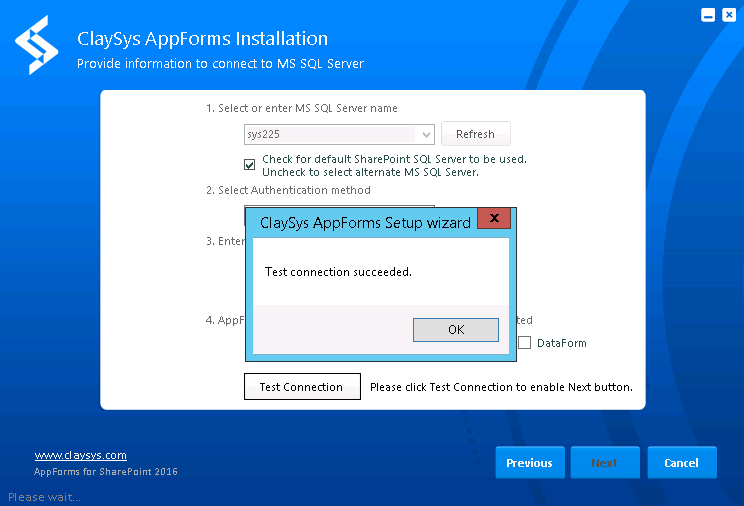
Task: Click the ClaySys logo icon
Action: pyautogui.click(x=37, y=45)
